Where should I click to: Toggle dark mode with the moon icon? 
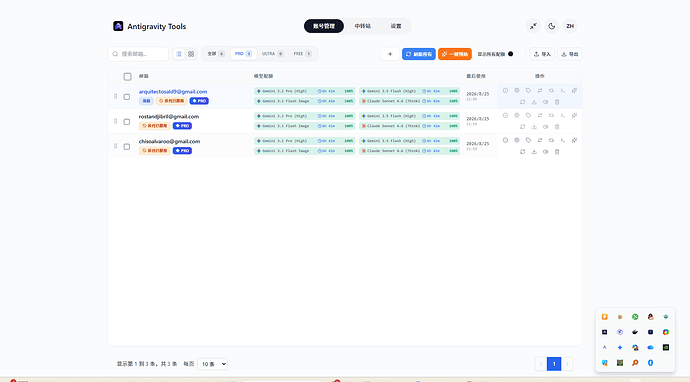click(551, 26)
